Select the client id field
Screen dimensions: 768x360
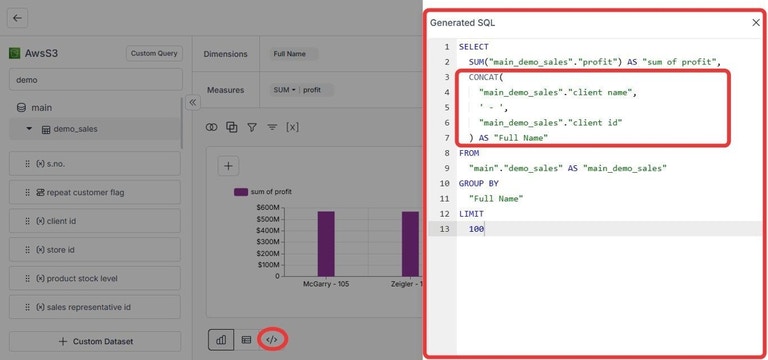click(x=95, y=221)
